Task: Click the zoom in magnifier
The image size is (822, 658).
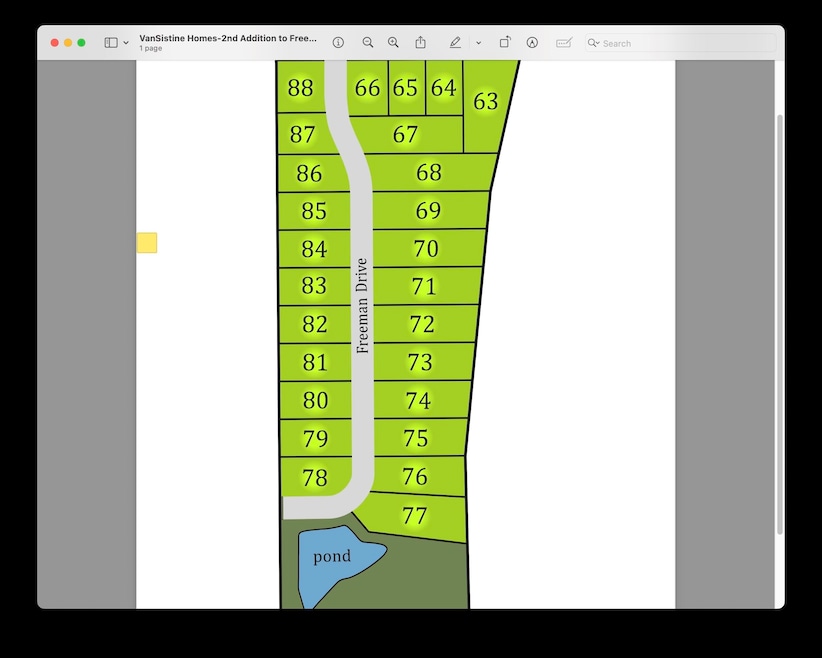Action: 393,43
